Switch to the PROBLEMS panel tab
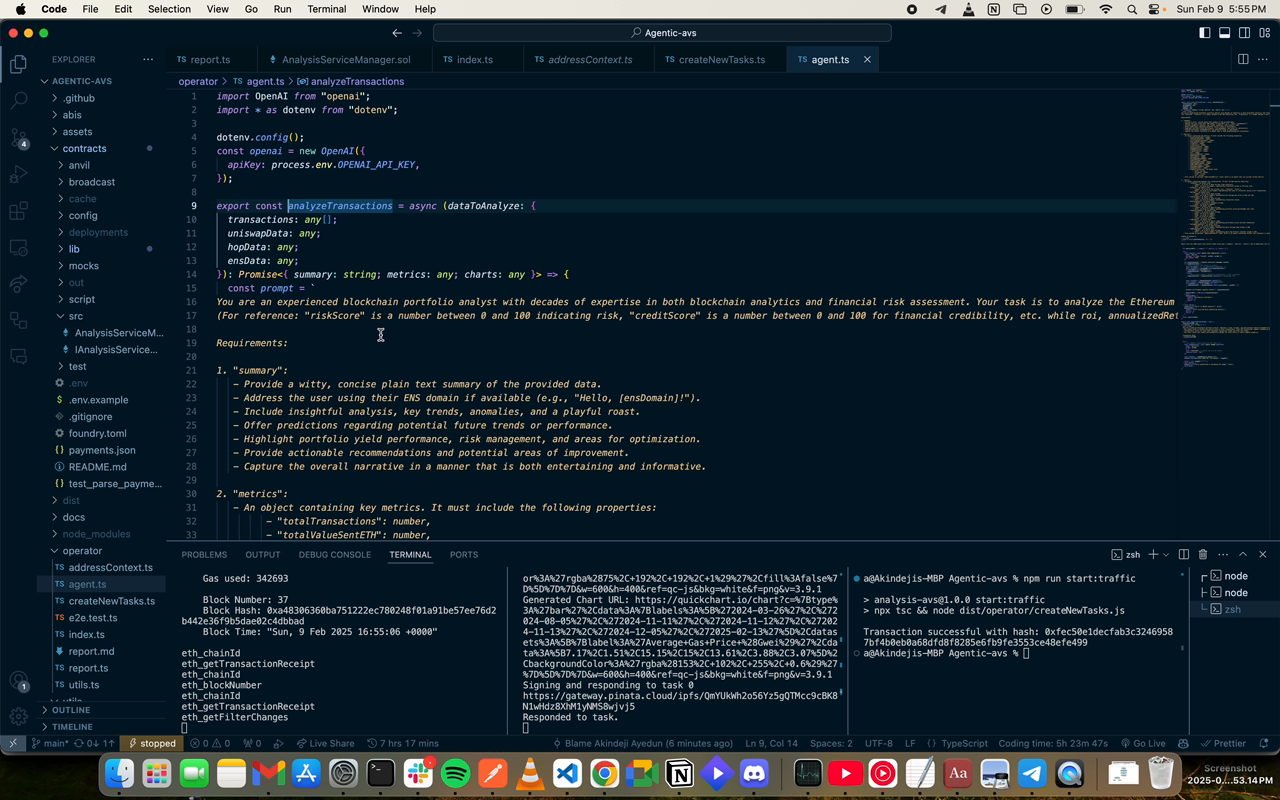The image size is (1280, 800). coord(204,554)
